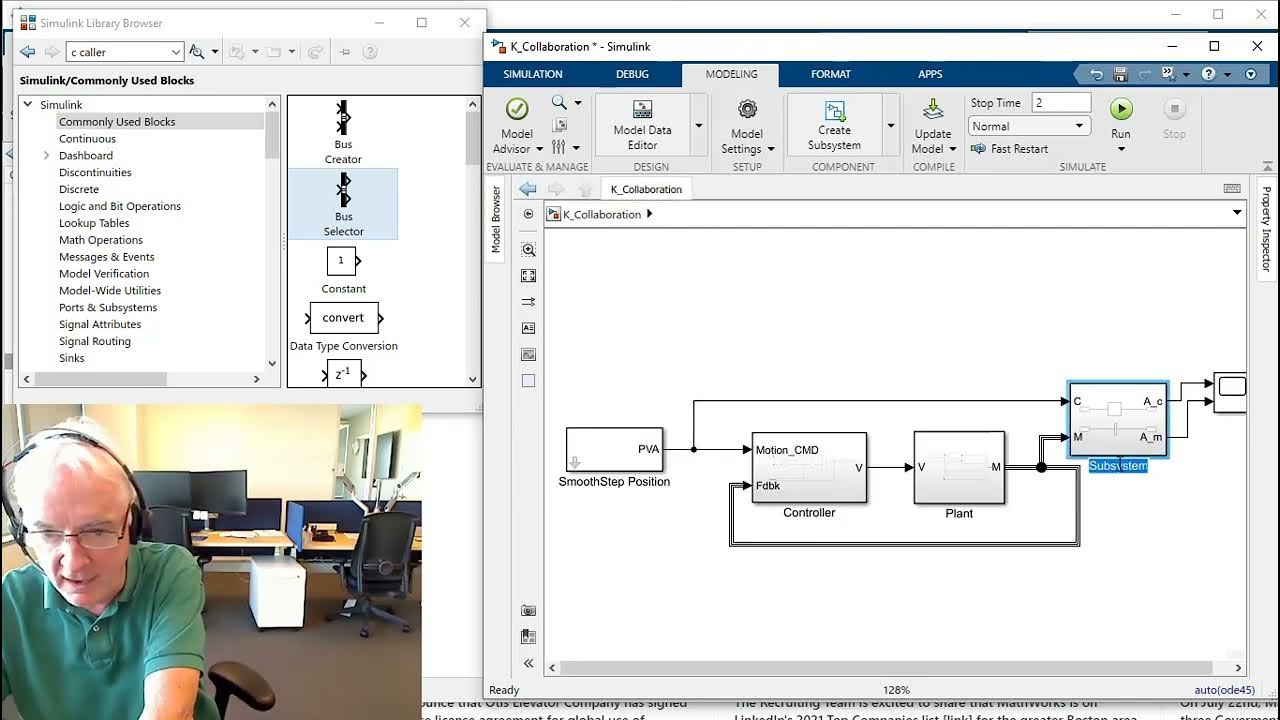The image size is (1280, 720).
Task: Click the keyboard icon at canvas top right
Action: coord(1232,188)
